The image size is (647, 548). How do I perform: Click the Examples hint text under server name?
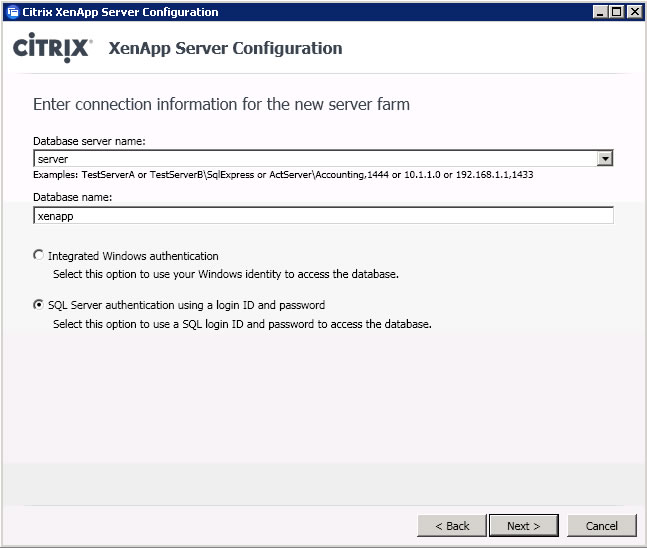coord(283,175)
